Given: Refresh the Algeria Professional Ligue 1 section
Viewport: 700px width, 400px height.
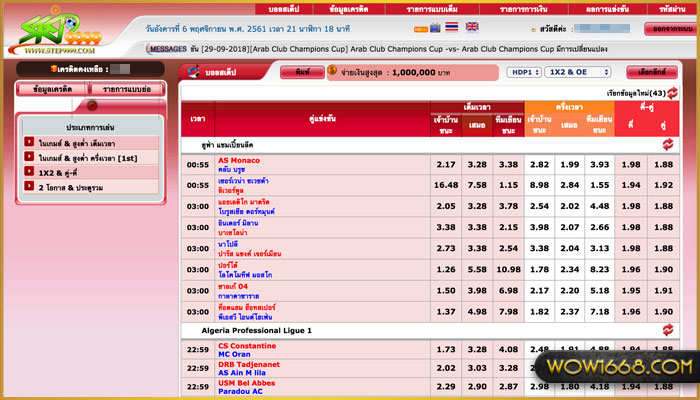Looking at the screenshot, I should (666, 329).
